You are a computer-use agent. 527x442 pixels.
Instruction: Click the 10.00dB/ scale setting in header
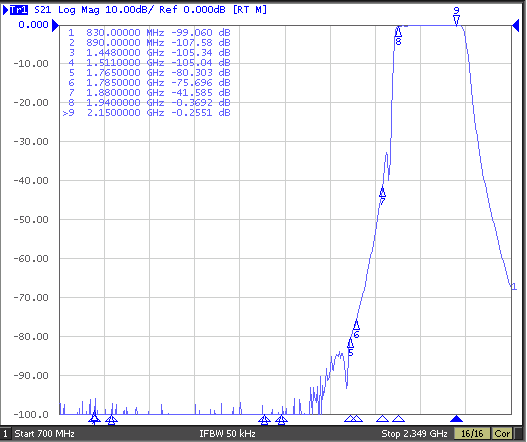click(x=130, y=10)
